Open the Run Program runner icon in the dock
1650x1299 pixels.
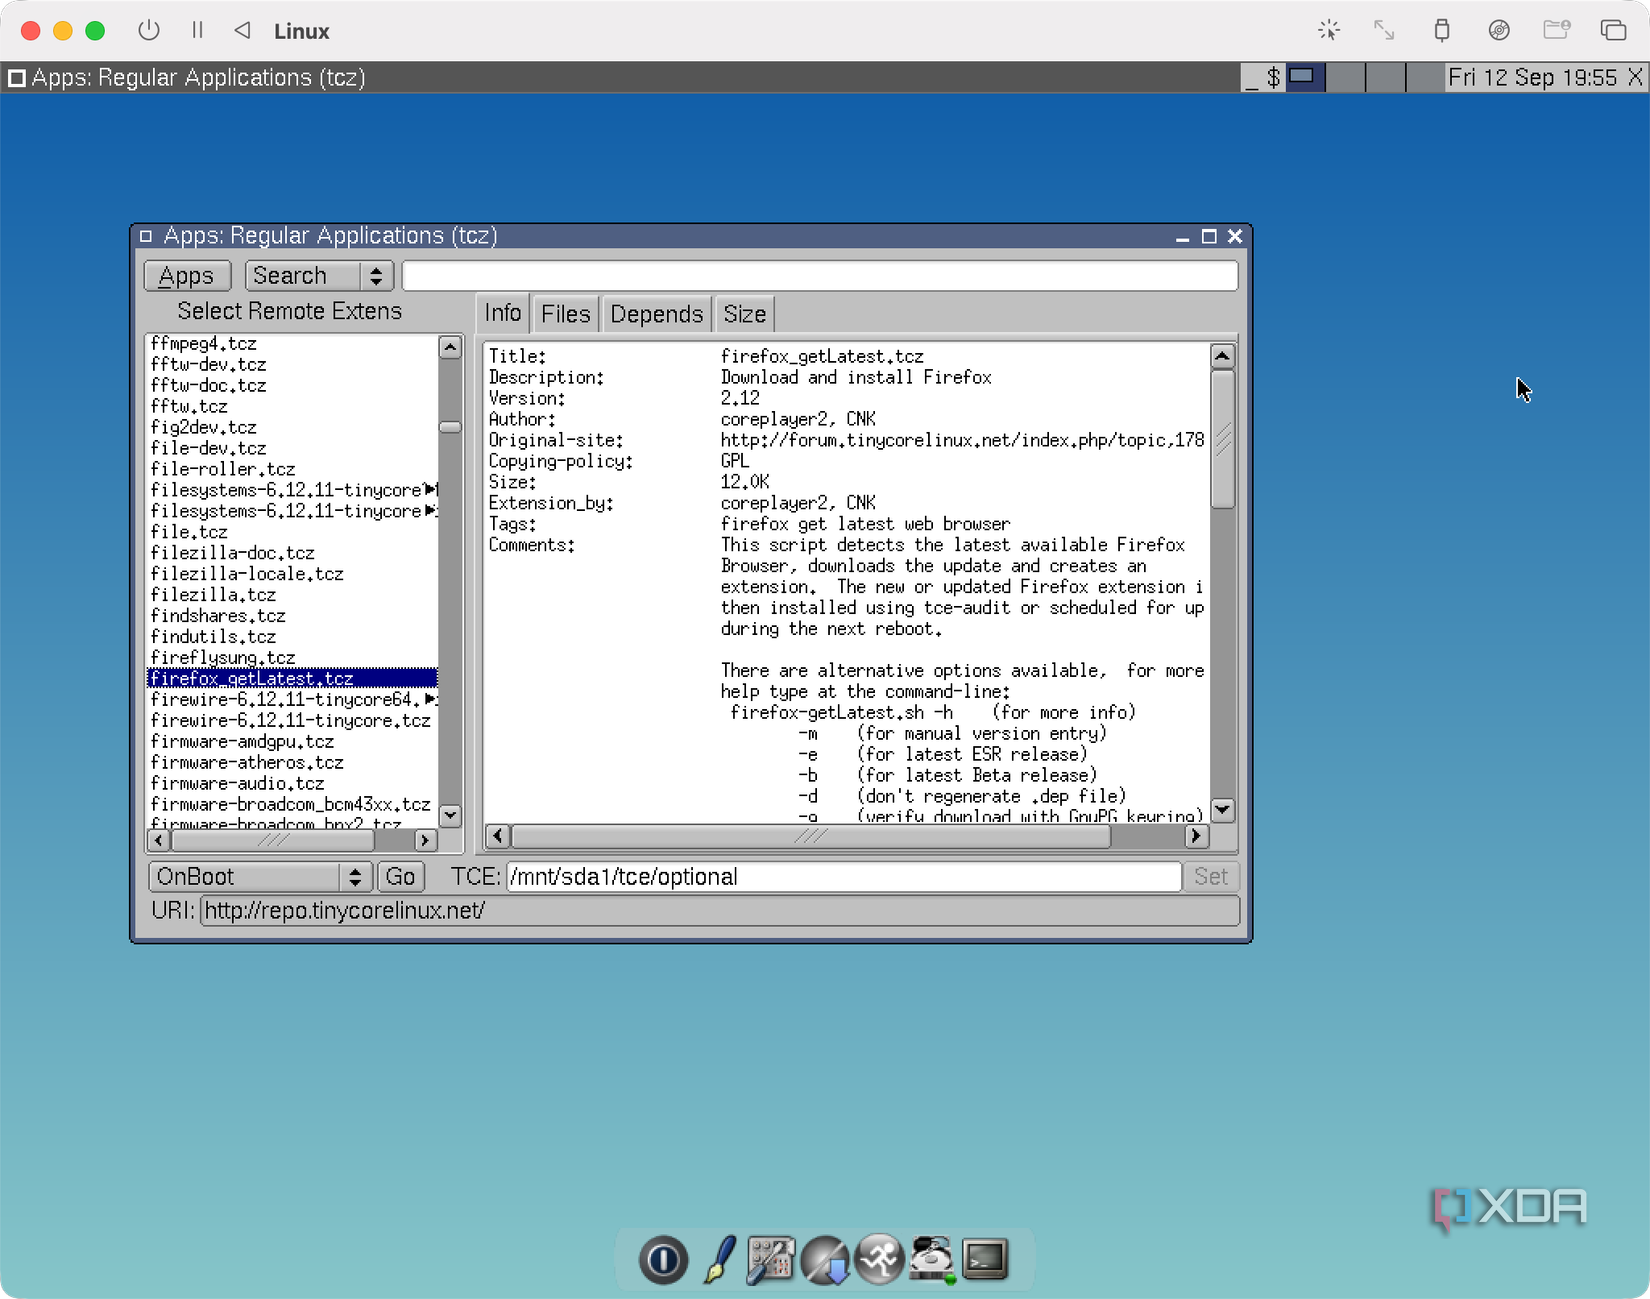(x=879, y=1260)
